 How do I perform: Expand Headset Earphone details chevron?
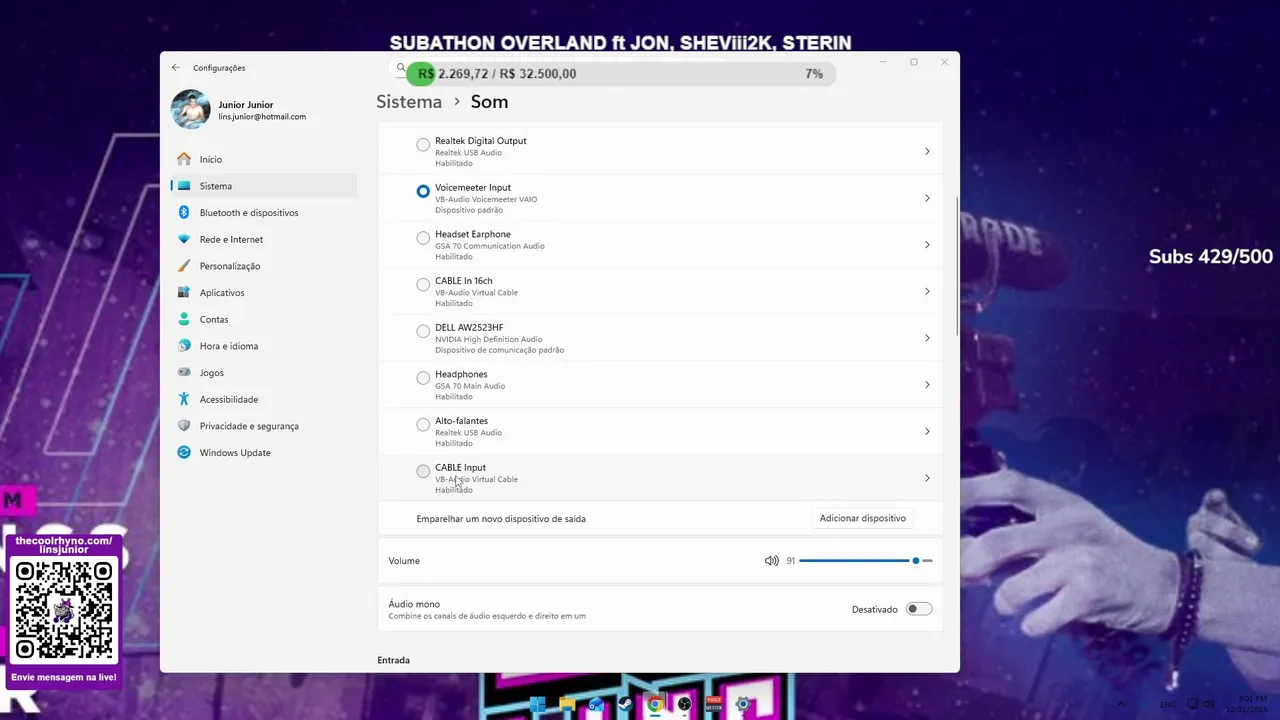pyautogui.click(x=927, y=245)
